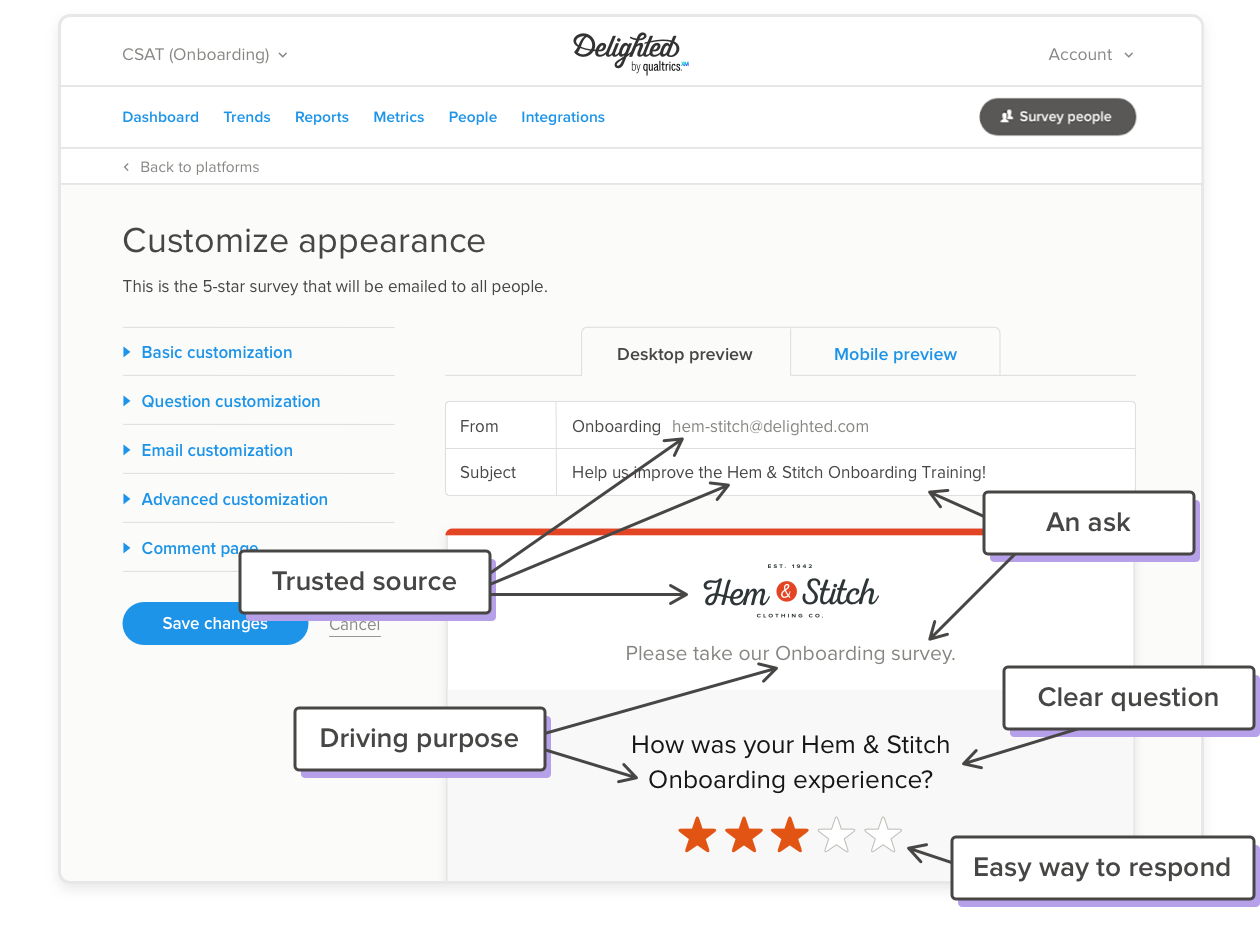The image size is (1260, 928).
Task: Click the Delighted by Qualtrics logo
Action: coord(630,52)
